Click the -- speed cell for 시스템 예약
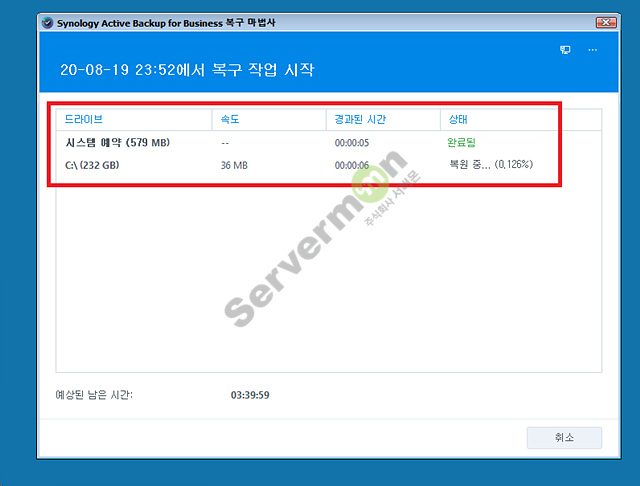The width and height of the screenshot is (640, 486). [225, 143]
